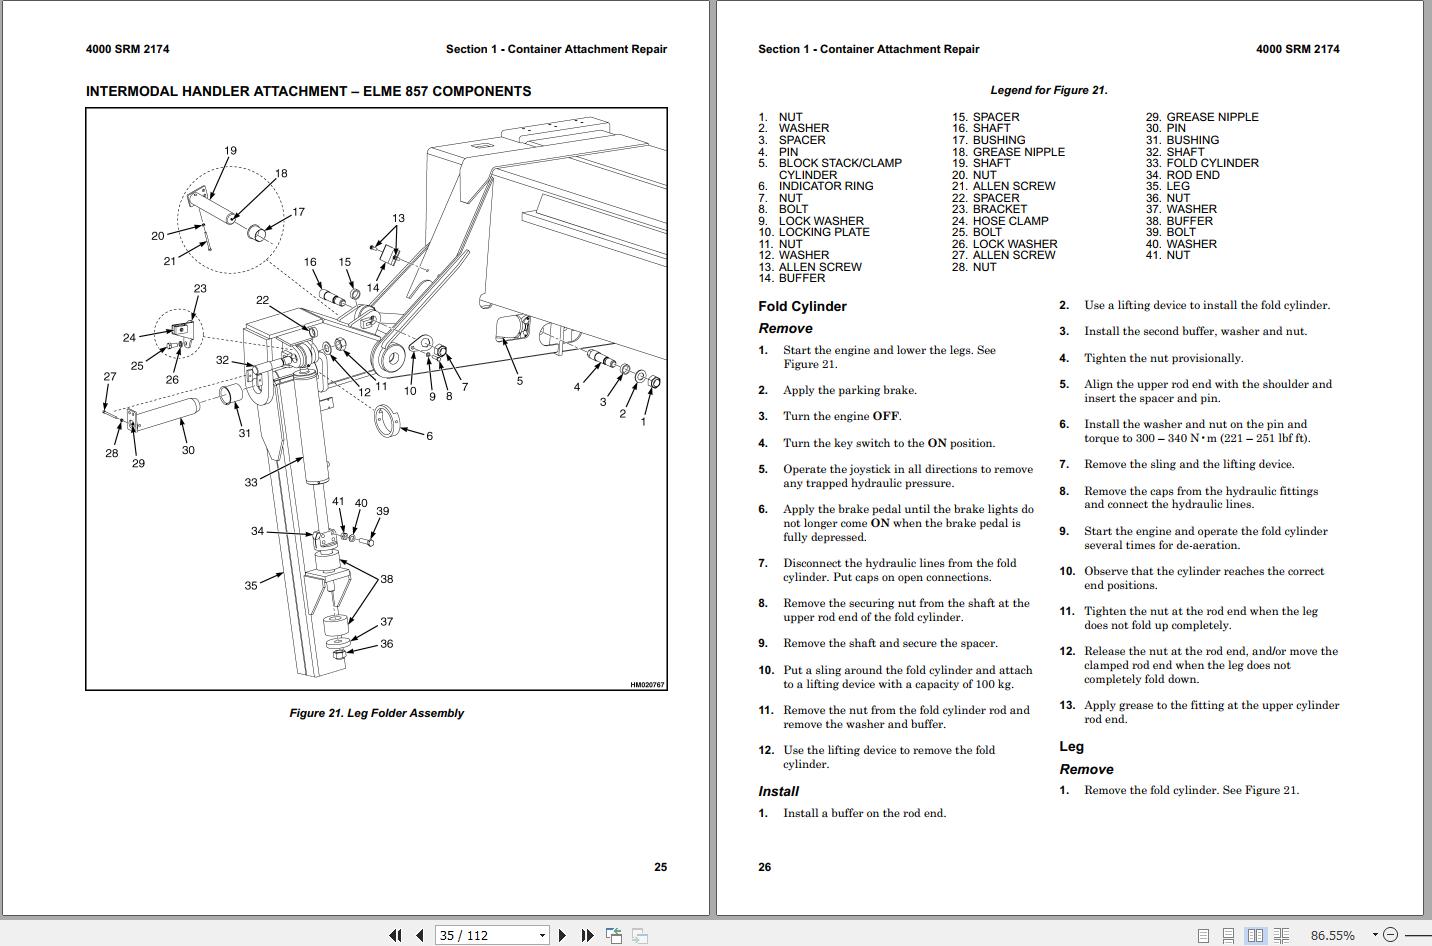Open the page number dropdown

(543, 936)
